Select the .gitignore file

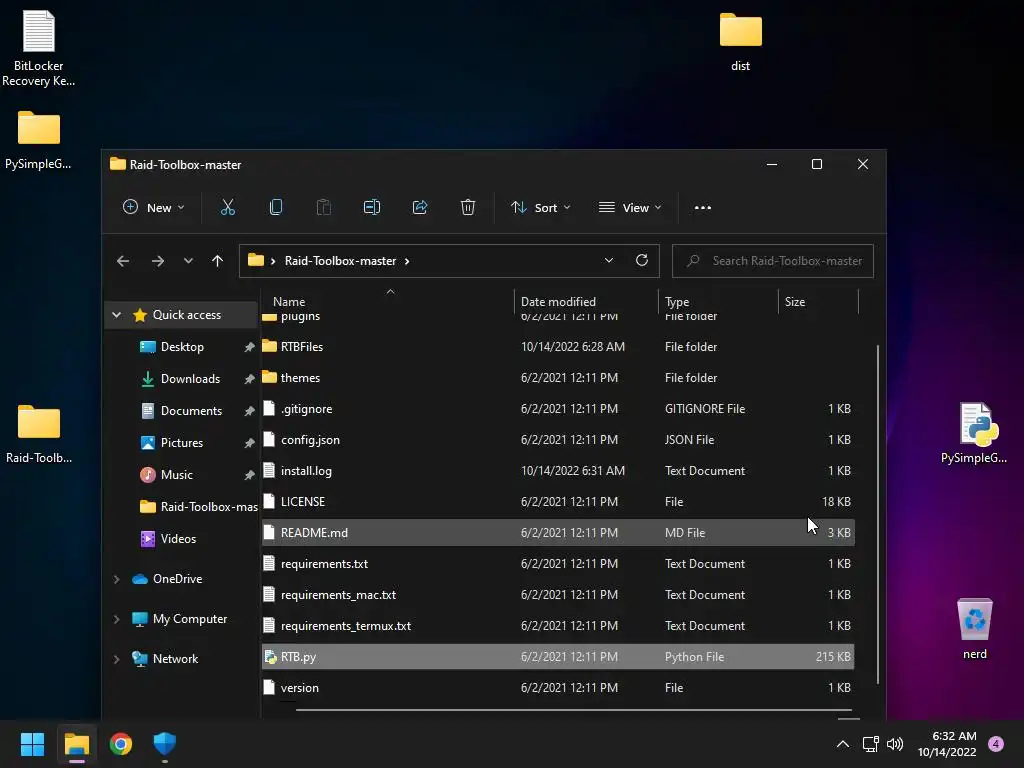[558, 409]
